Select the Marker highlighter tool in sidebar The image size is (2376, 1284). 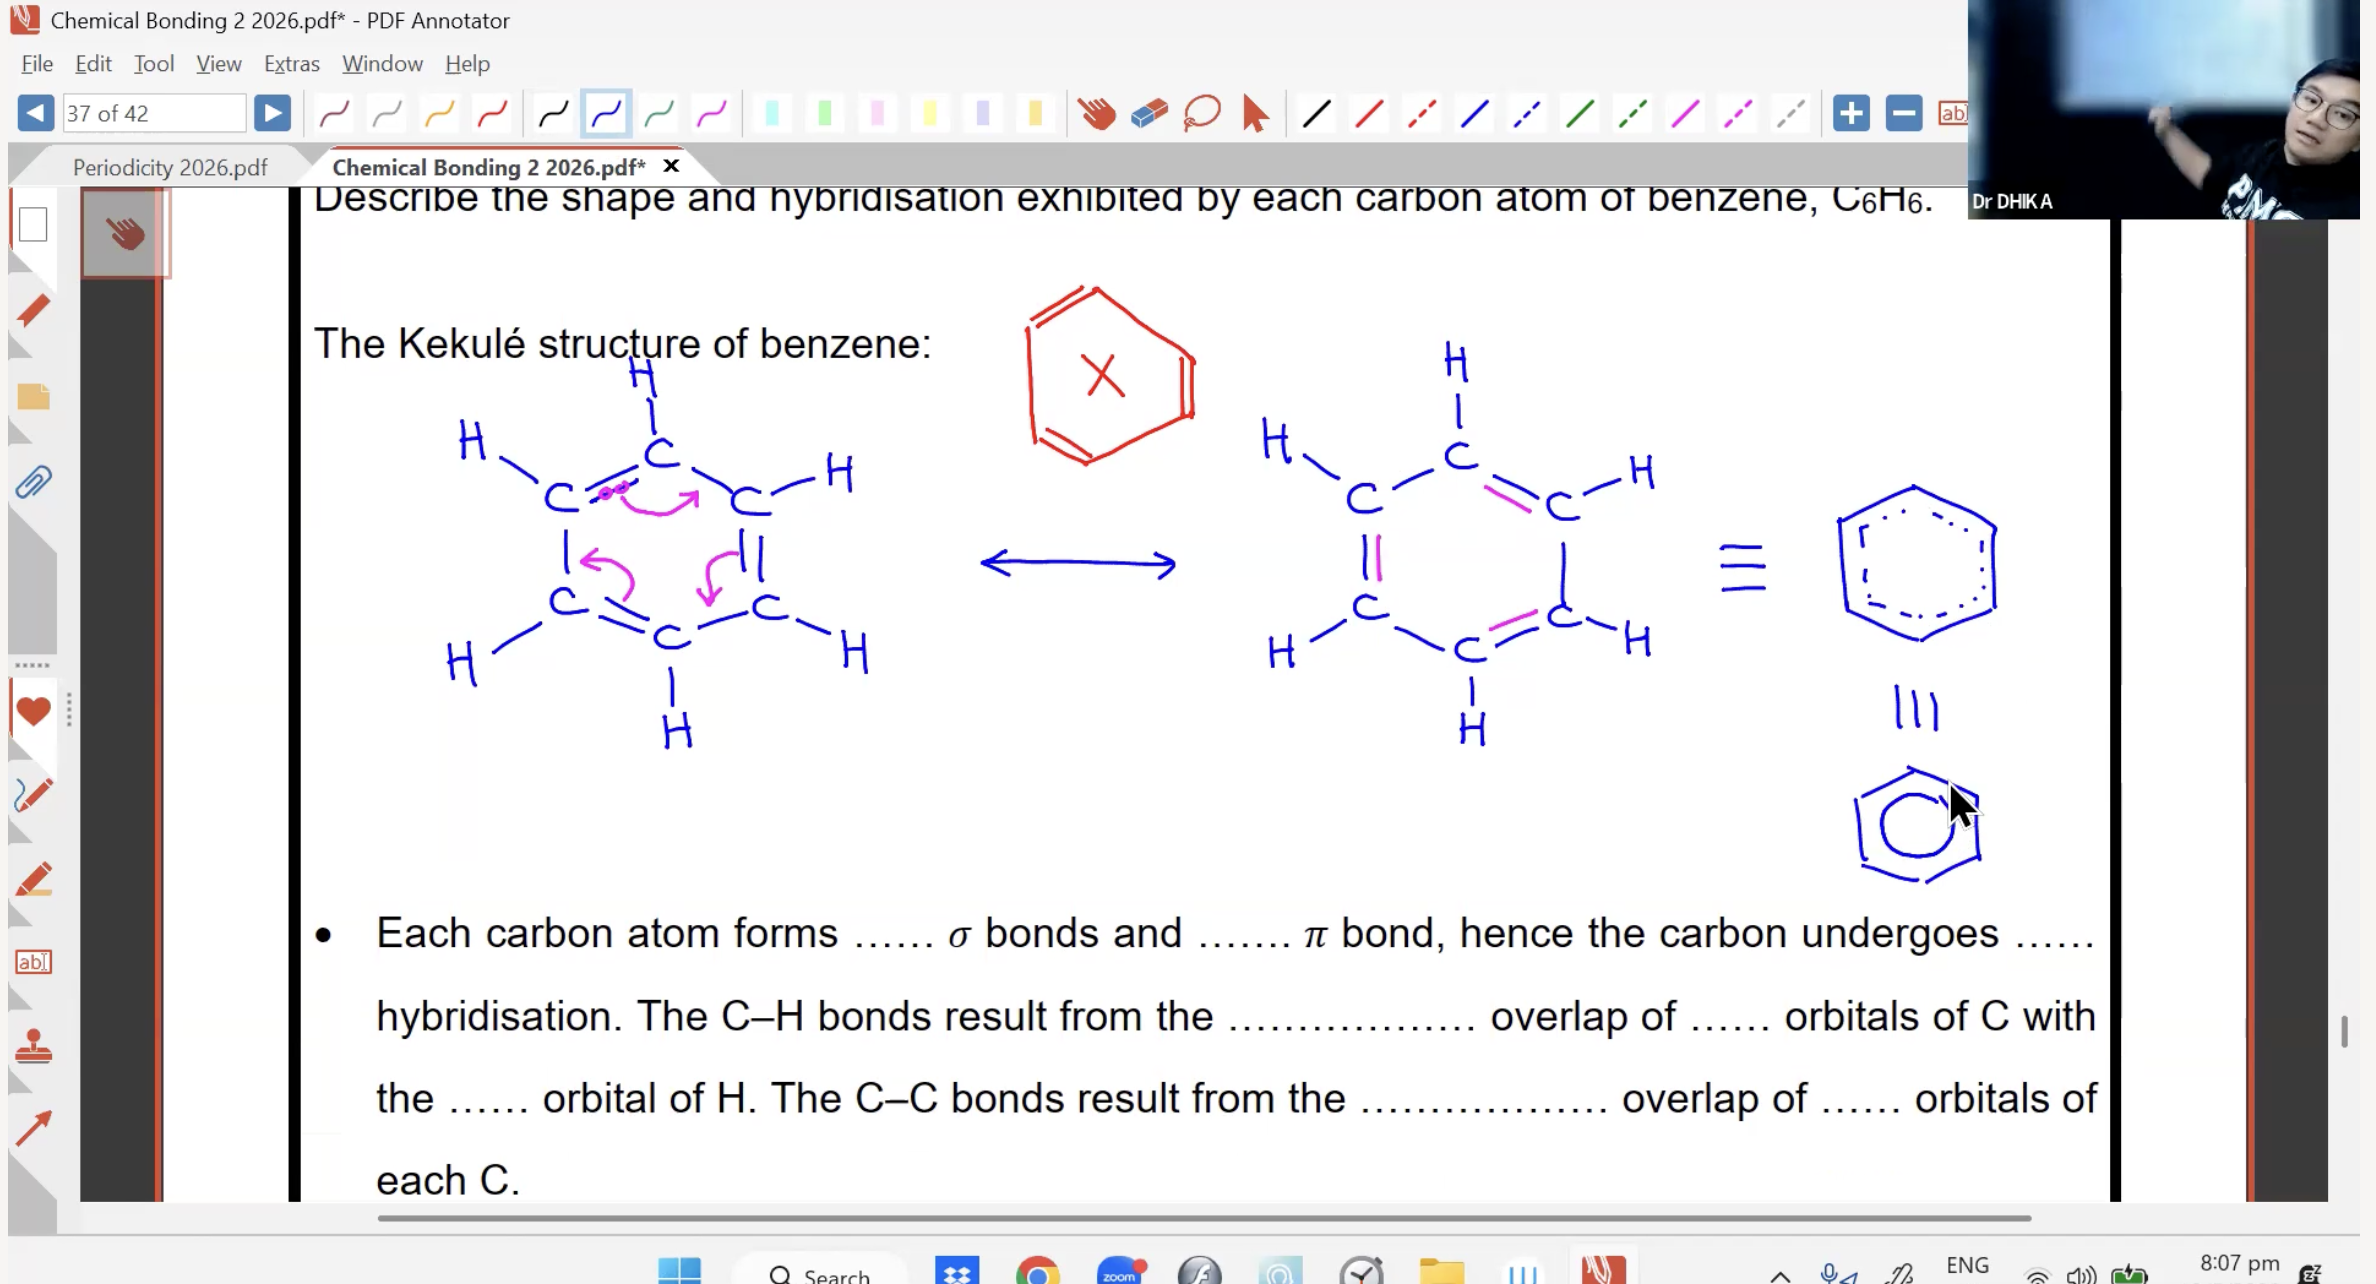(x=33, y=880)
